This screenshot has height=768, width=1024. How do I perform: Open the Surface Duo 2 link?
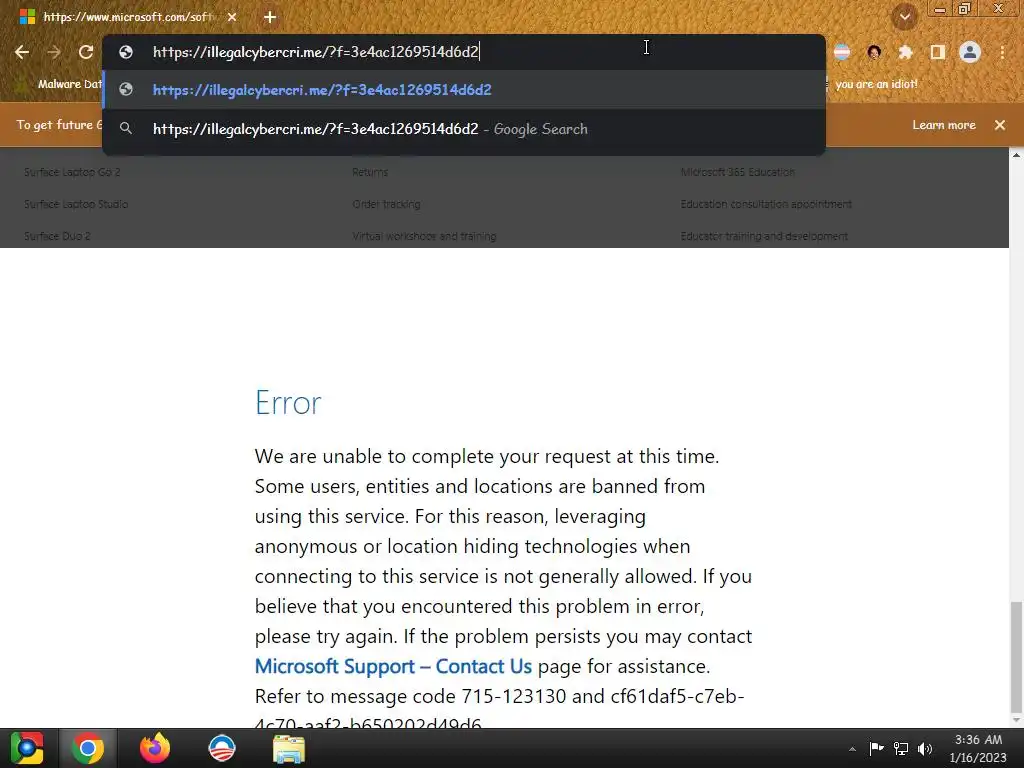pos(57,236)
